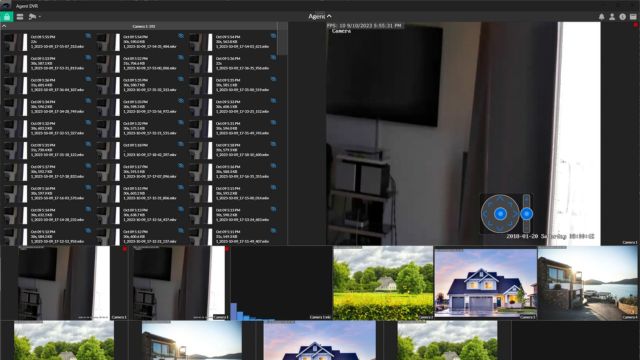Click the PTZ zoom slider knob
This screenshot has height=360, width=640.
pos(527,213)
